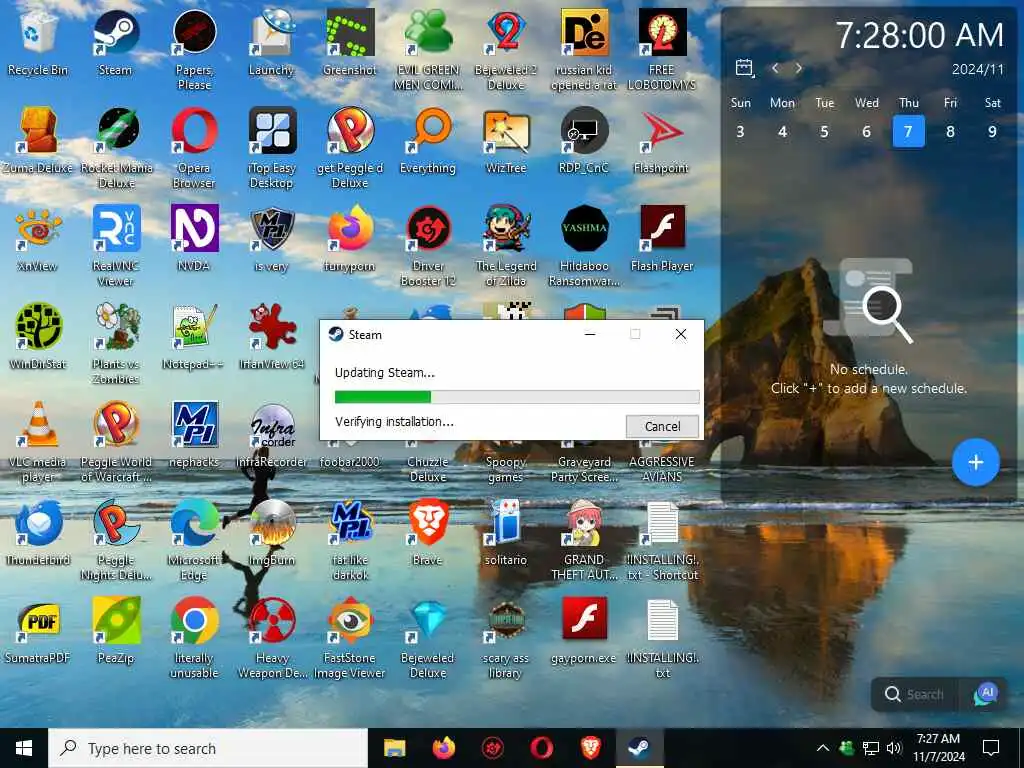Select the Brave browser desktop icon
Screen dimensions: 1024x768
(x=428, y=522)
